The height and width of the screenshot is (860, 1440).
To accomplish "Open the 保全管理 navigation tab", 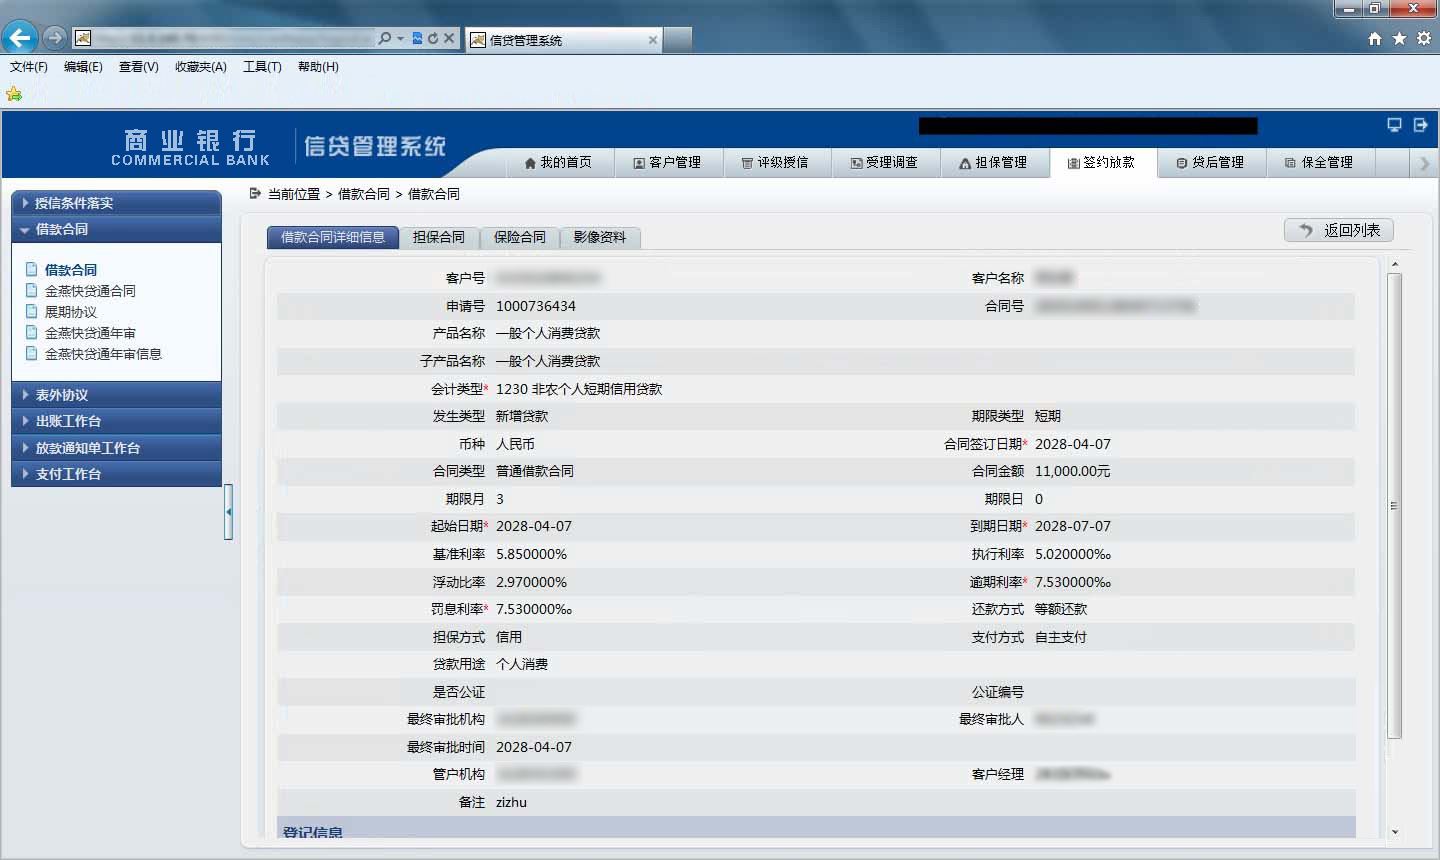I will (1319, 162).
